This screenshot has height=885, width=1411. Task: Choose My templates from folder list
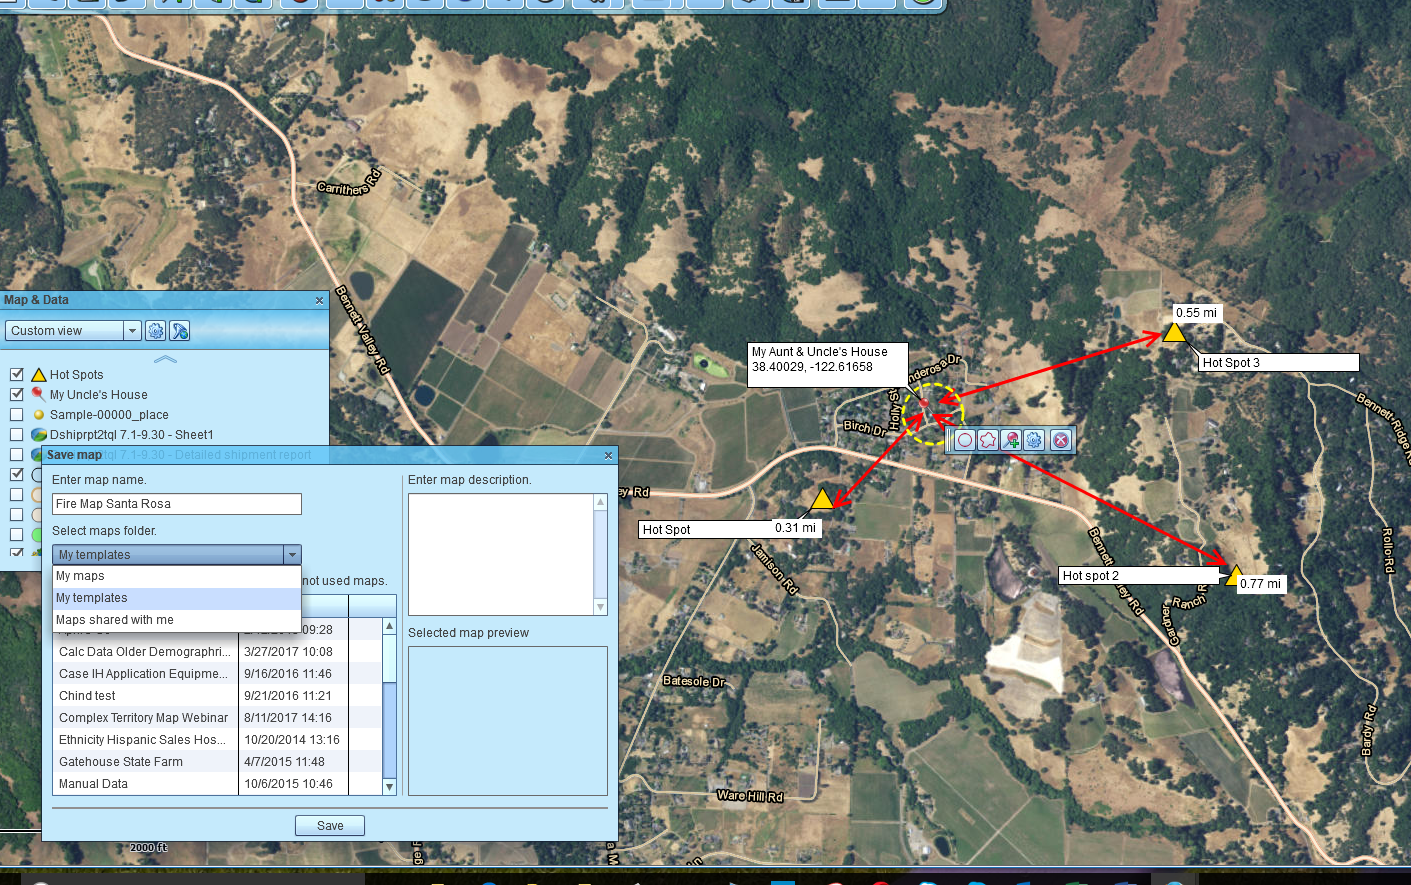177,598
